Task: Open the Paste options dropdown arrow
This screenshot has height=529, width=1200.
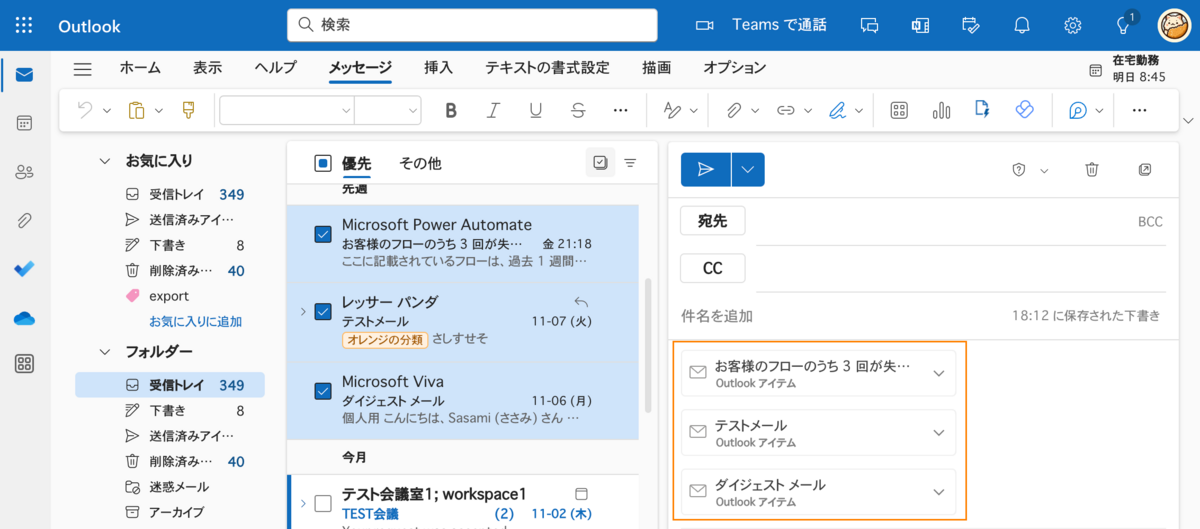Action: coord(158,111)
